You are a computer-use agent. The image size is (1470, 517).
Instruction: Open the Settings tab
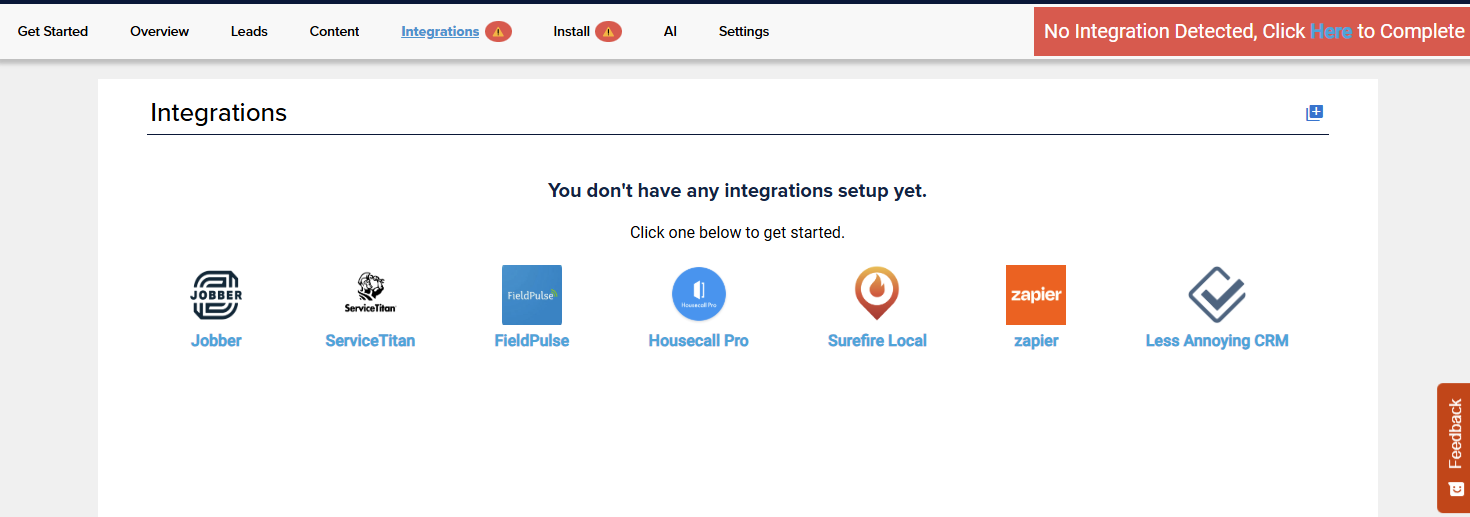point(744,32)
